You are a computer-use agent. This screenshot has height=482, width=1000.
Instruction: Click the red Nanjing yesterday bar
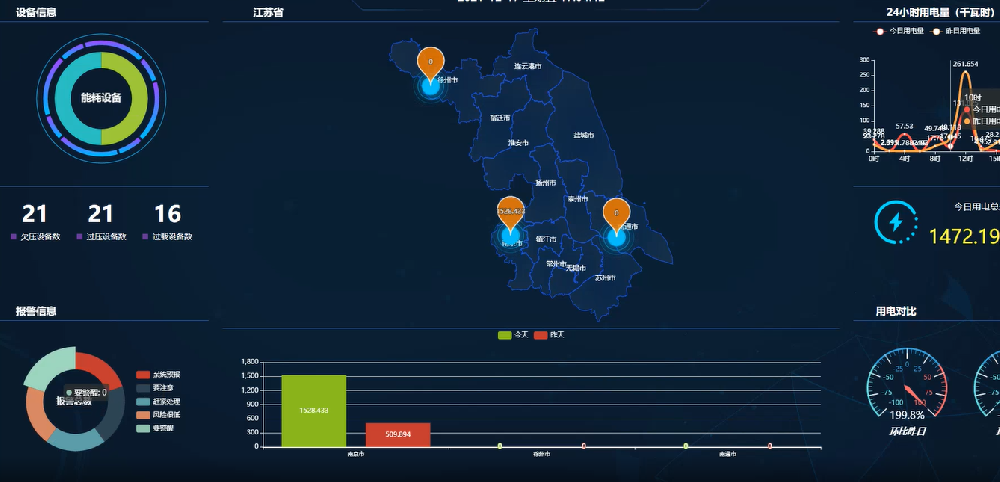[x=398, y=434]
